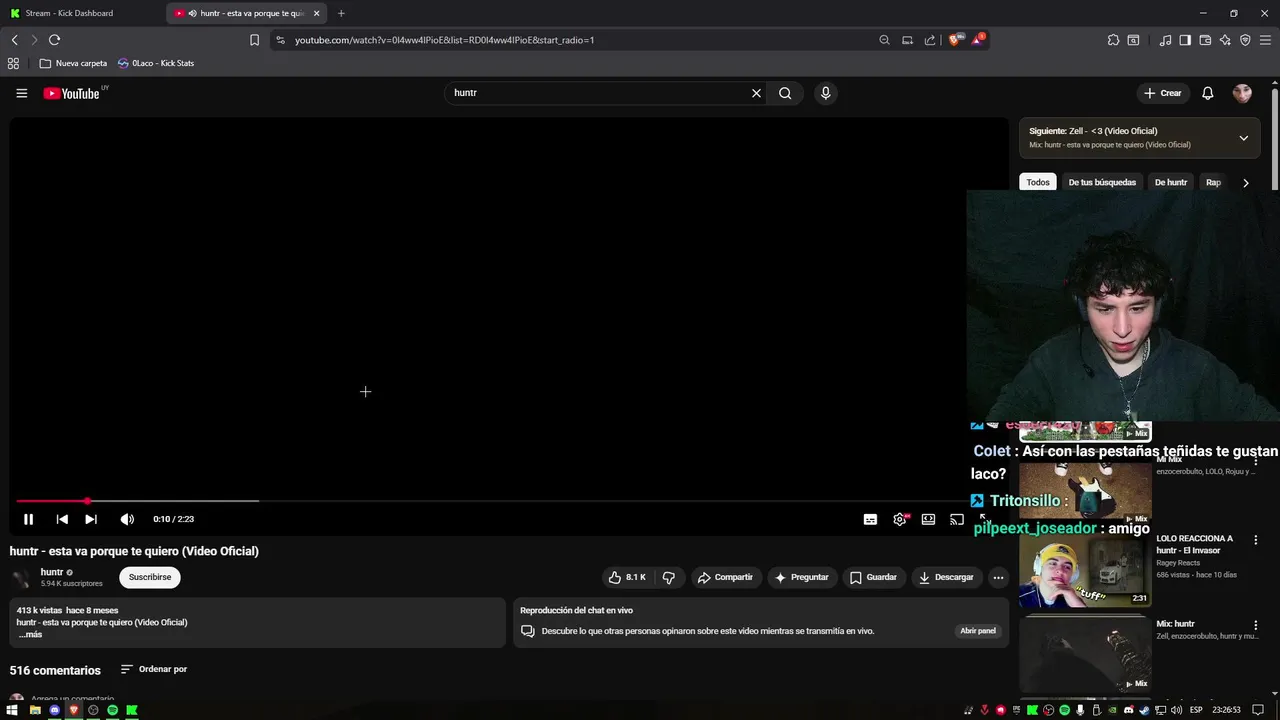The image size is (1280, 720).
Task: Open LOLO REACCIONA A huntr thumbnail
Action: 1085,572
